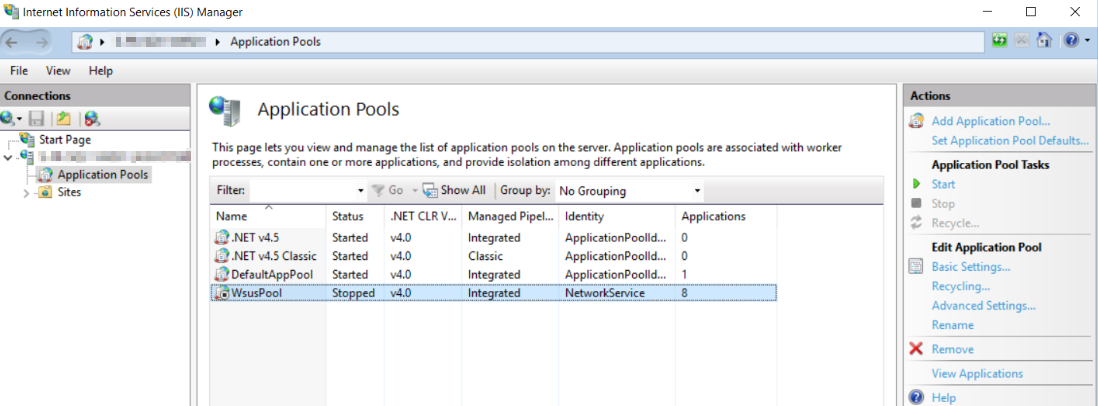Open Recycling settings
This screenshot has height=406, width=1098.
tap(960, 286)
